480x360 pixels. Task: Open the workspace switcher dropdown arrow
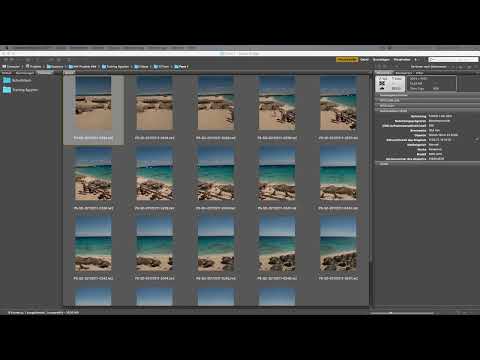pos(416,60)
